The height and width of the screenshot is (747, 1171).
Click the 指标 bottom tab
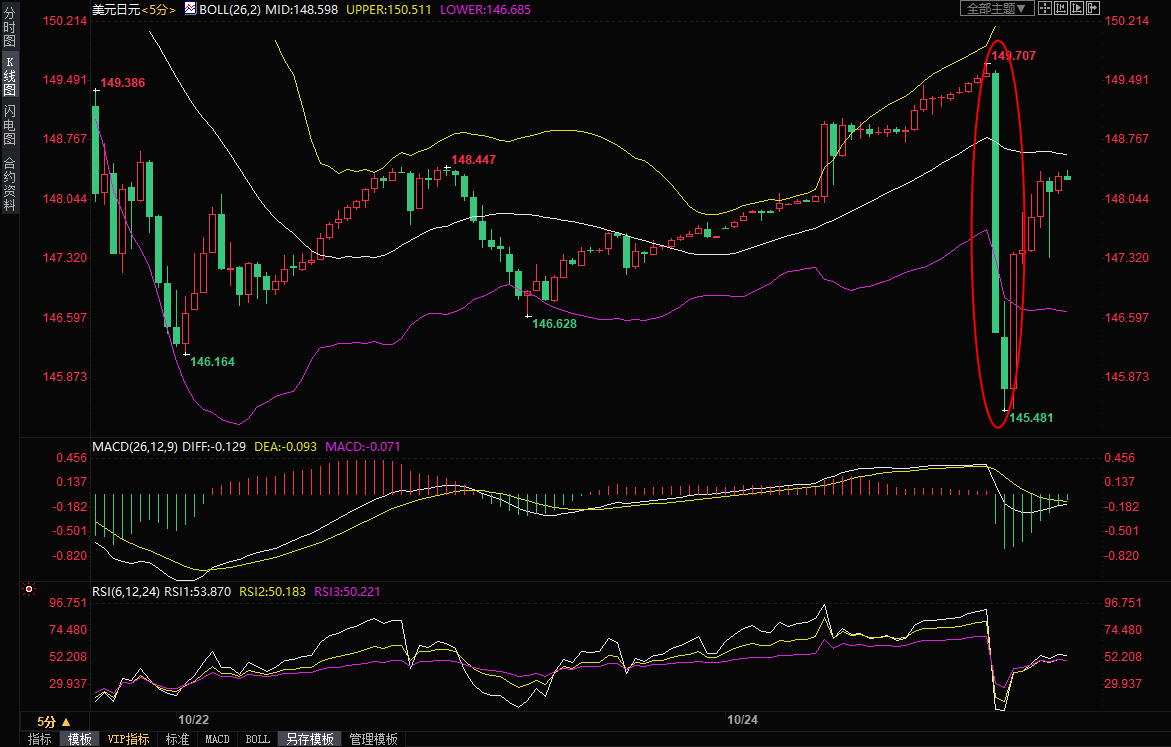click(40, 739)
